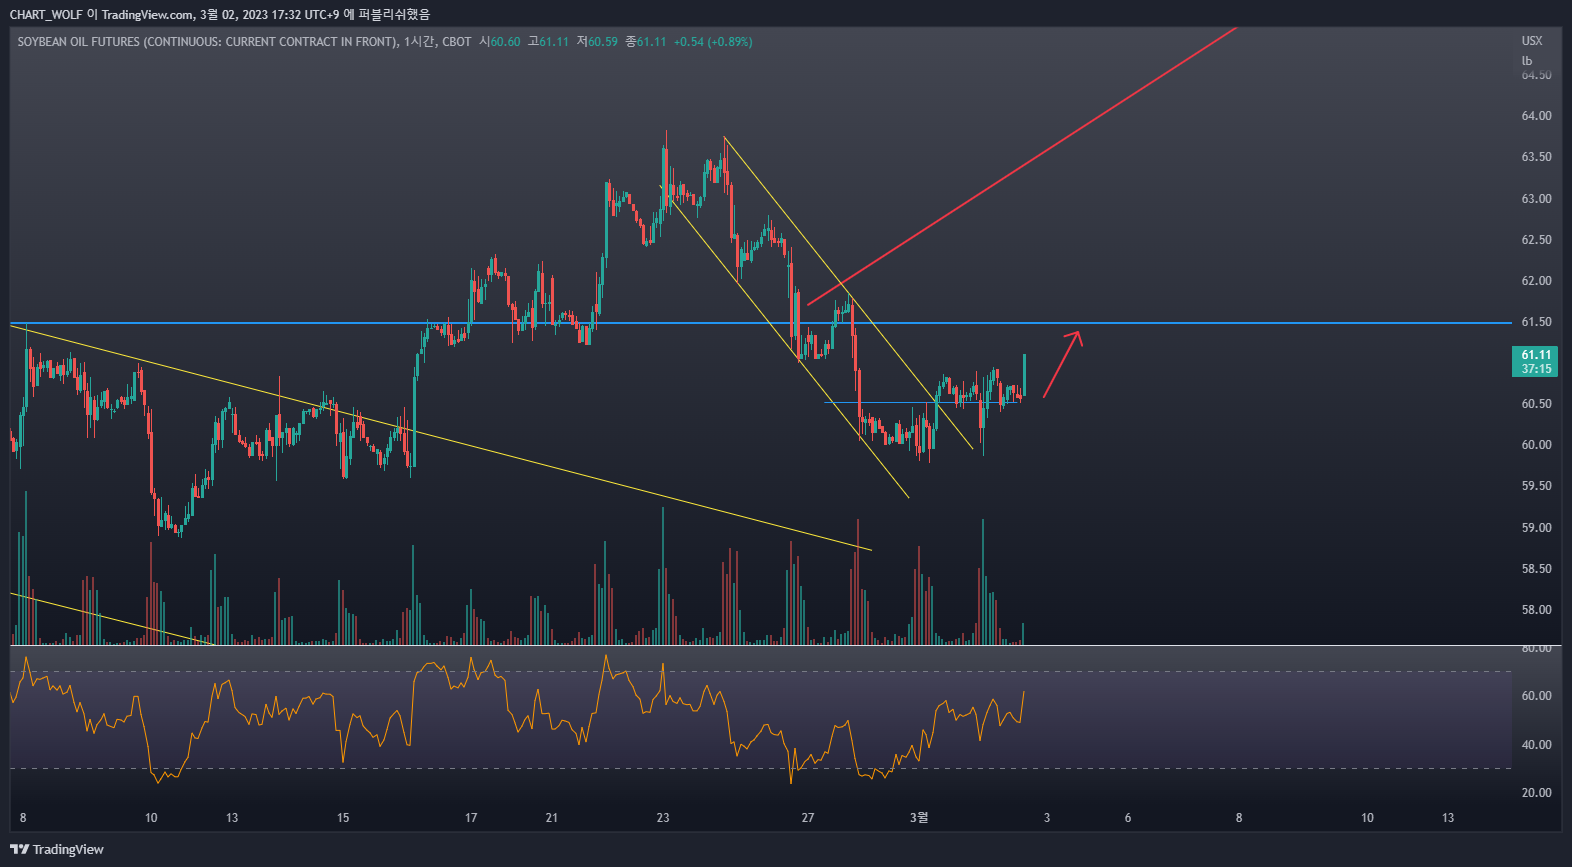Click the 21 date label on time axis

click(x=552, y=818)
